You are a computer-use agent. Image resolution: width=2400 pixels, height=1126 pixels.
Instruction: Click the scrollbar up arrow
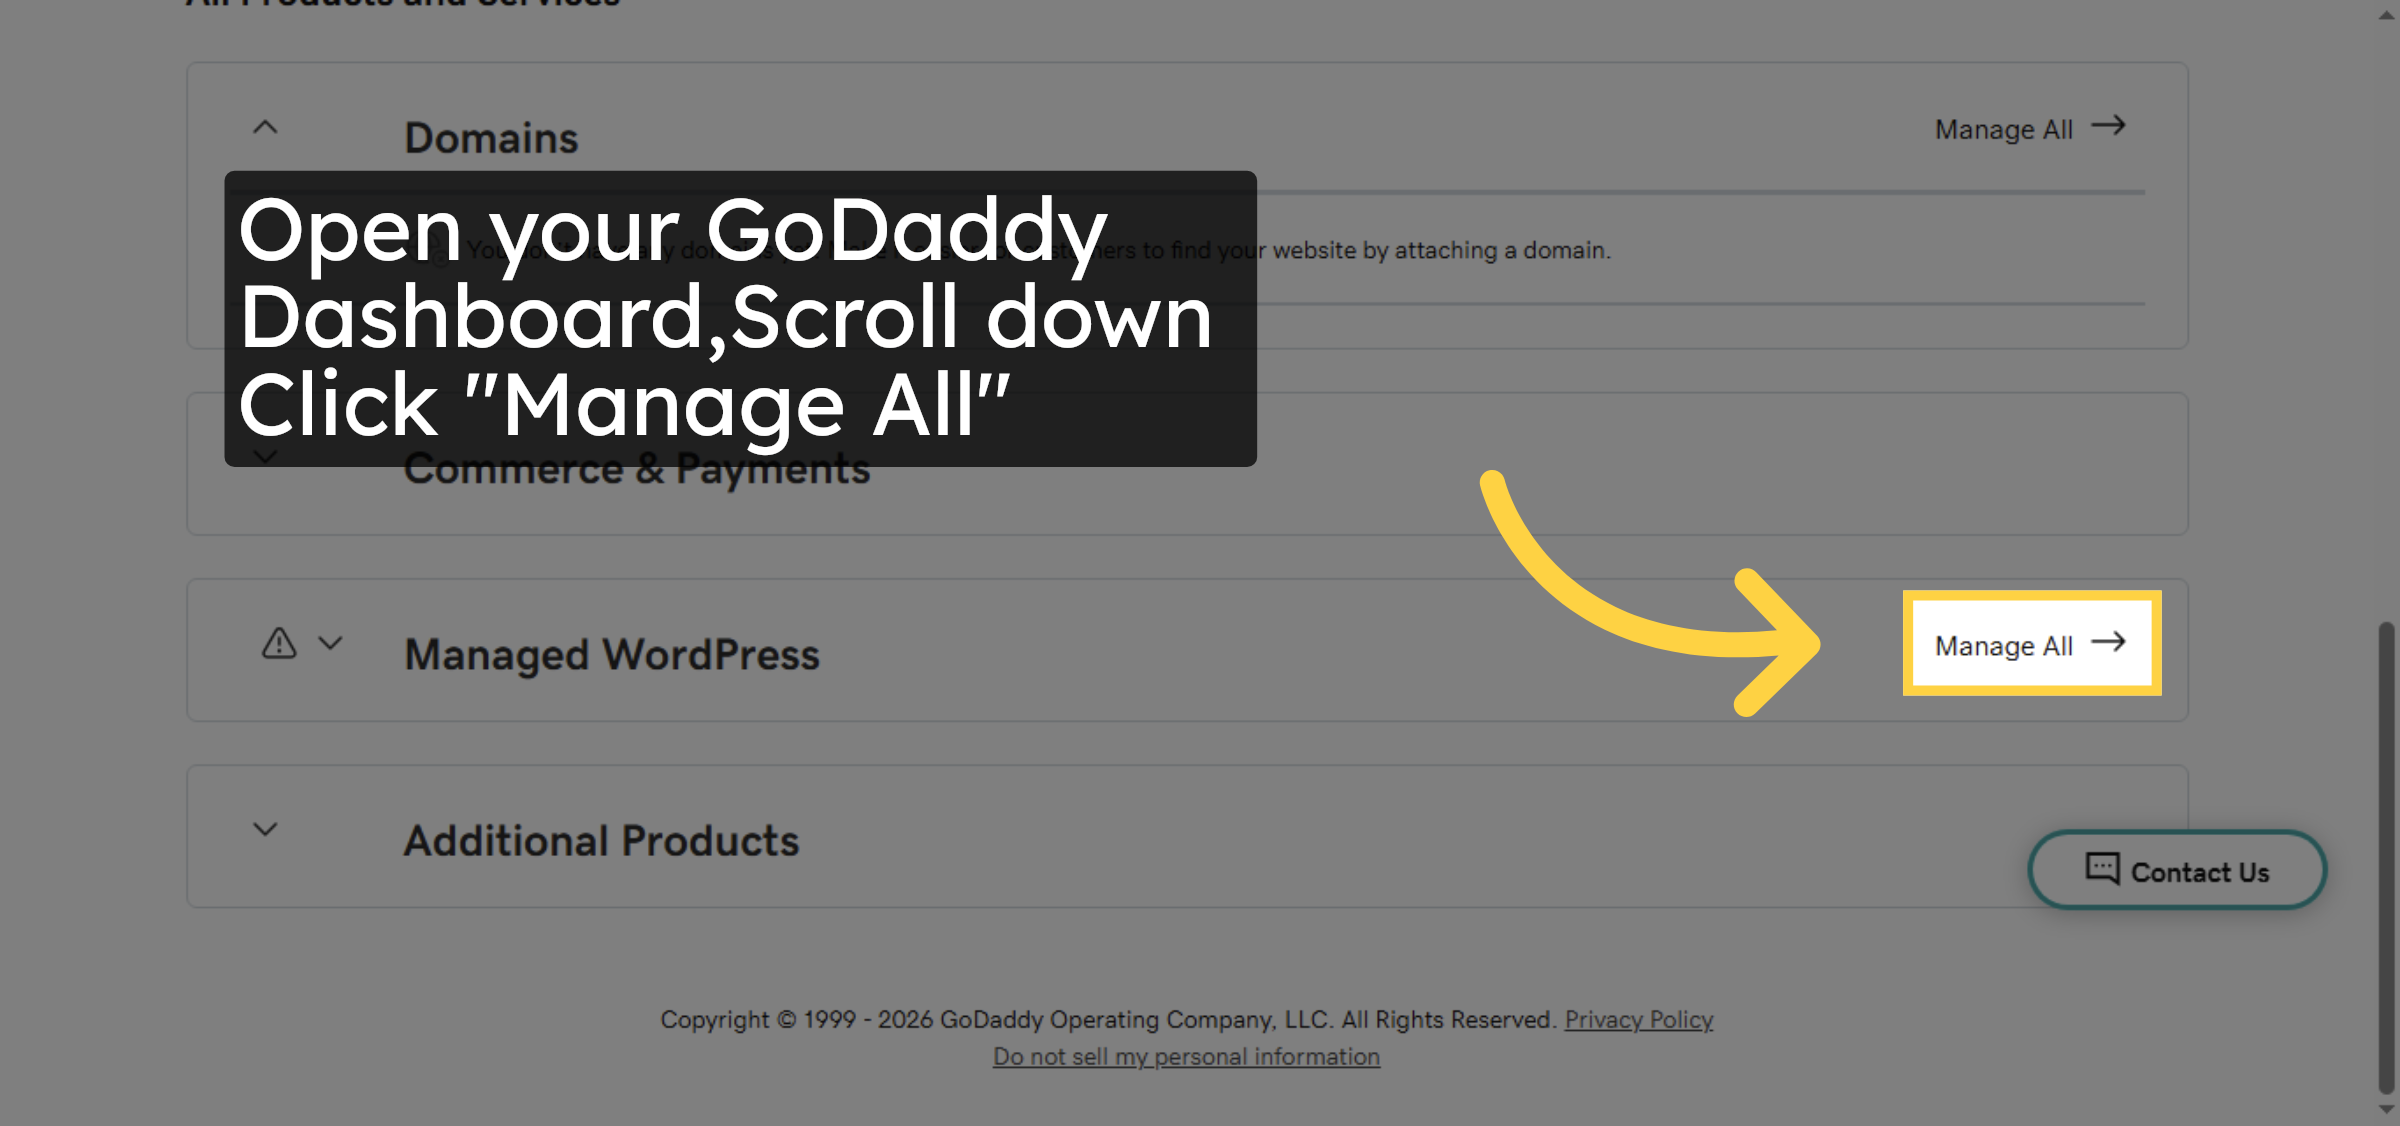2387,15
